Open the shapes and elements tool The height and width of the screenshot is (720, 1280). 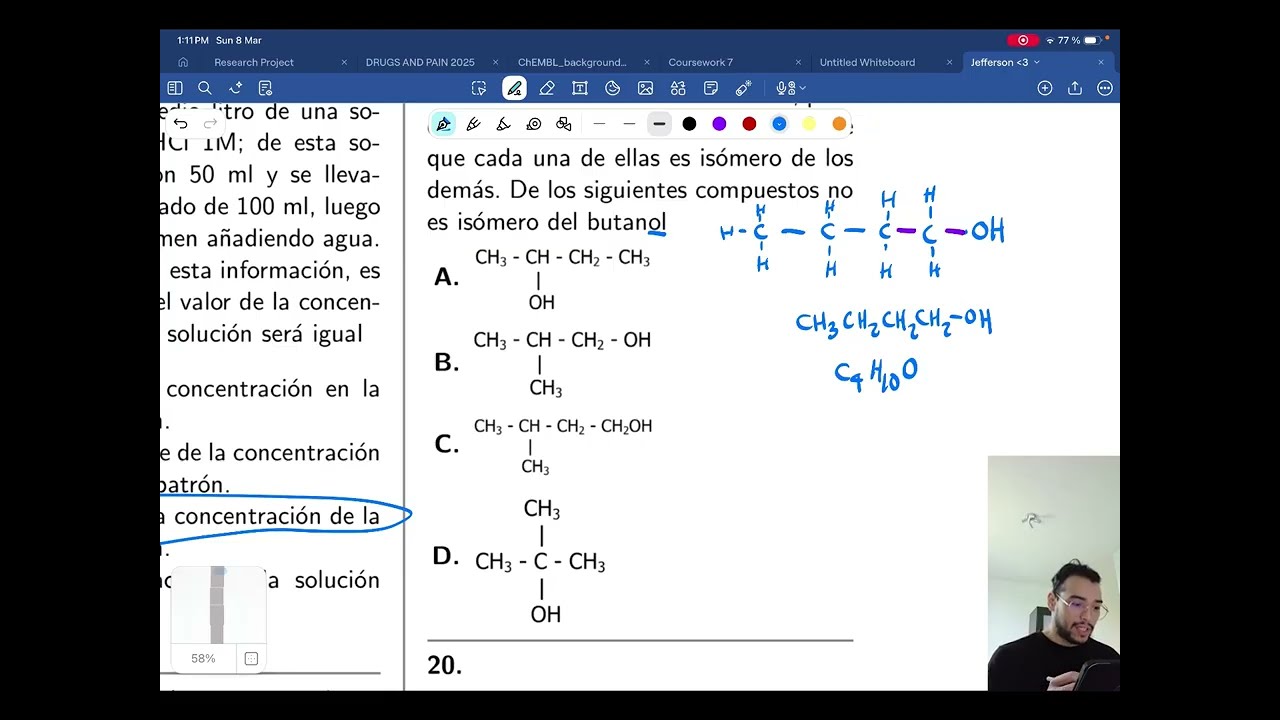[678, 88]
